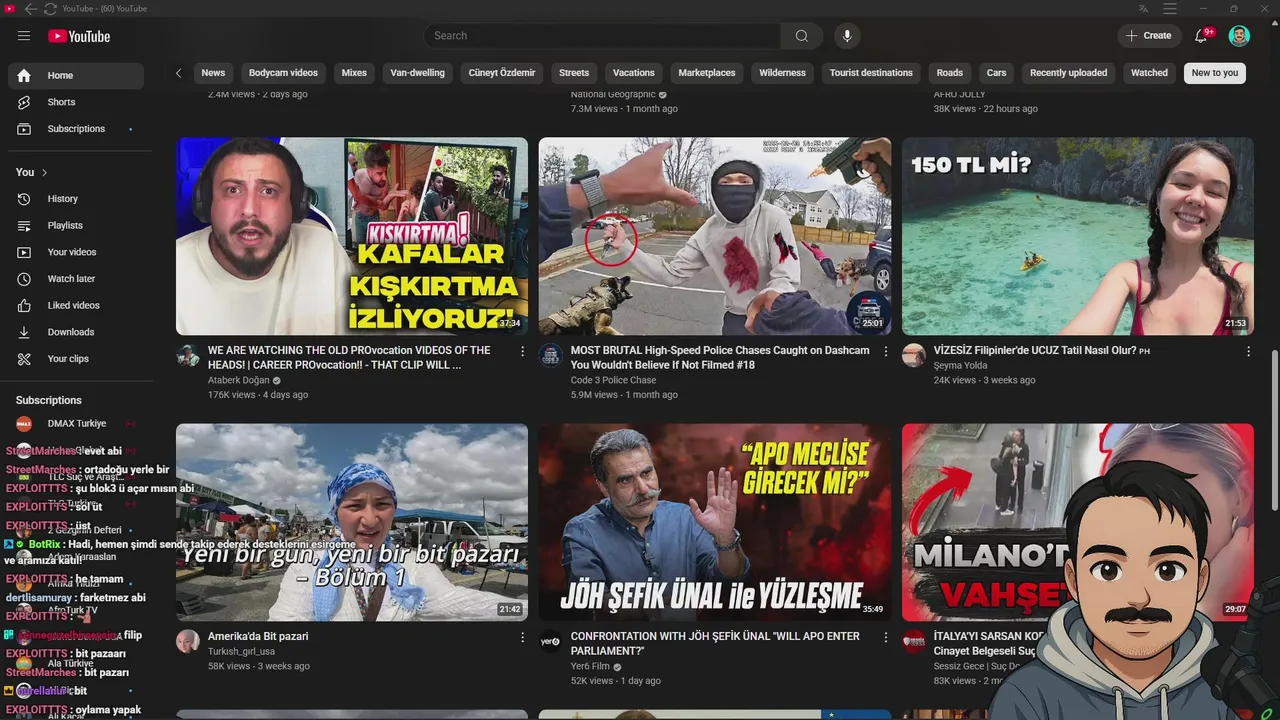Select the Marketplaces chip
1280x720 pixels.
[x=707, y=73]
